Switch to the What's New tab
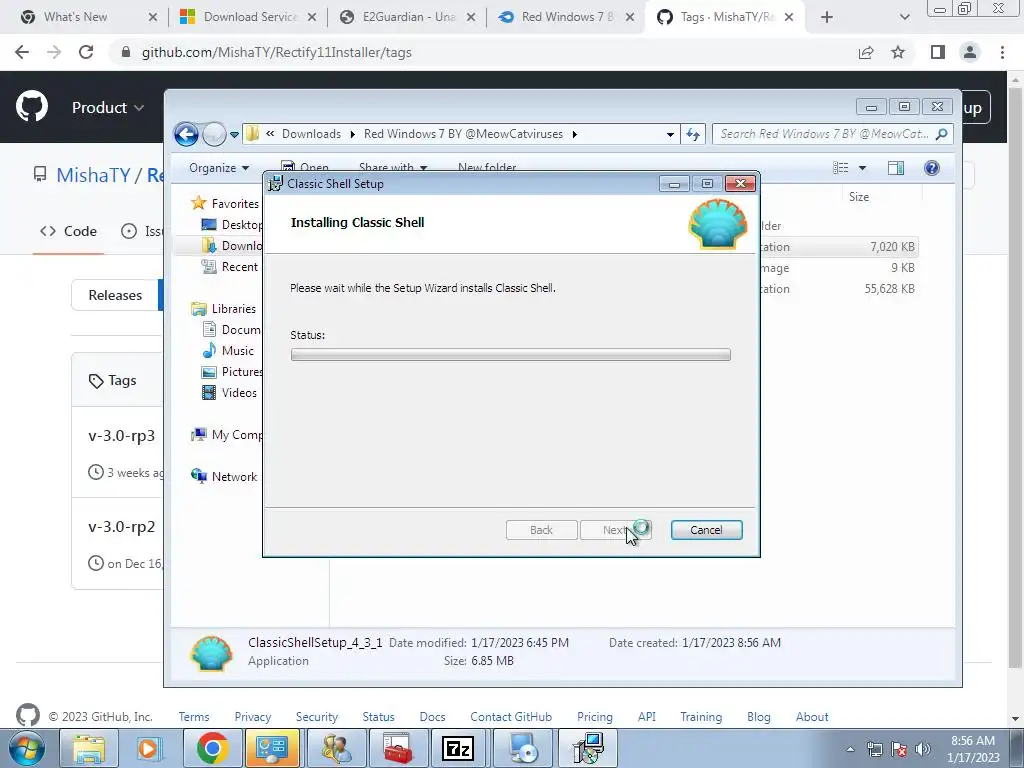The width and height of the screenshot is (1024, 768). [89, 17]
